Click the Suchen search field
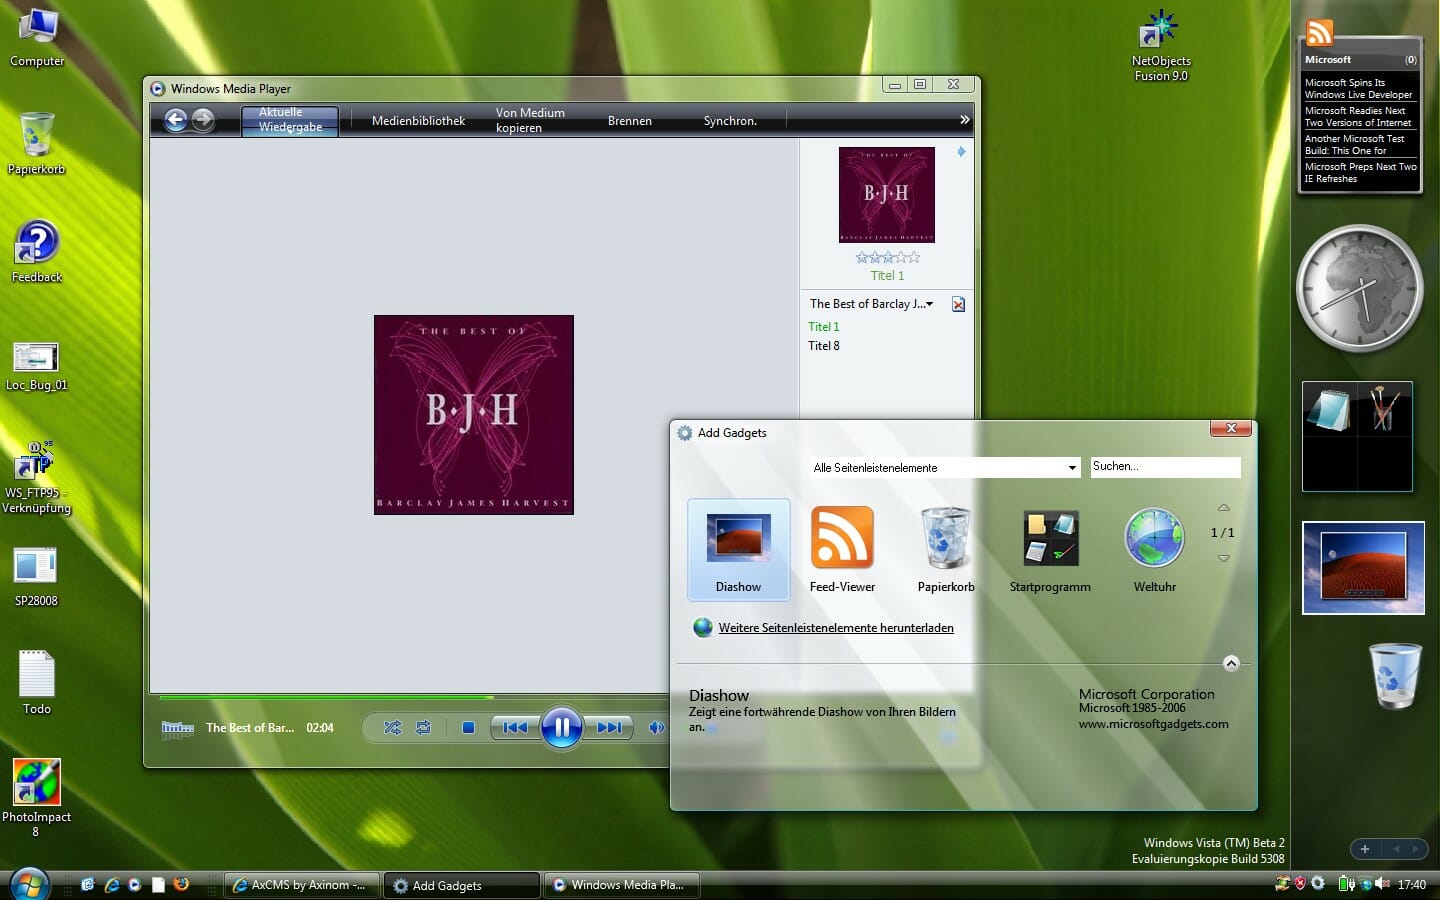This screenshot has width=1440, height=900. [x=1164, y=467]
